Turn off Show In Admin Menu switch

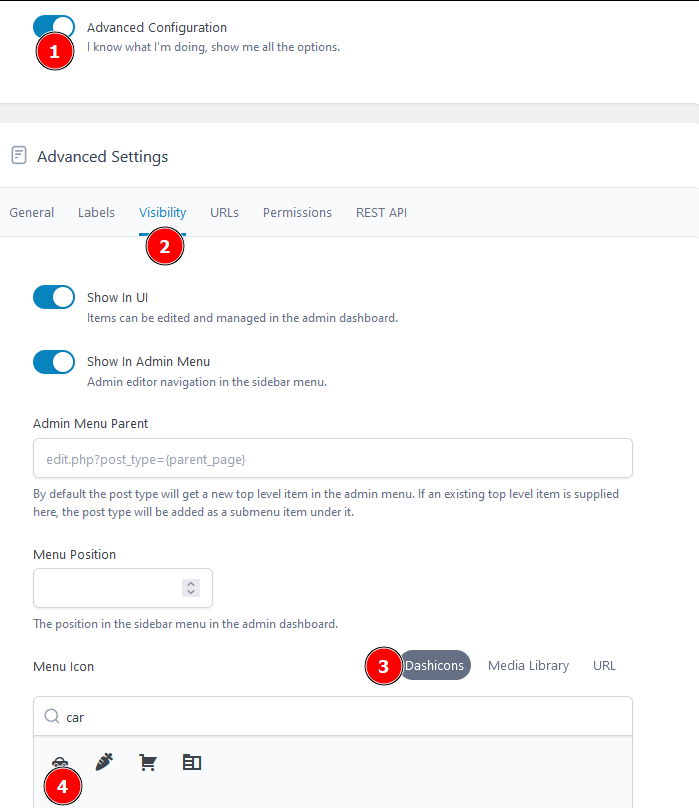(x=54, y=362)
